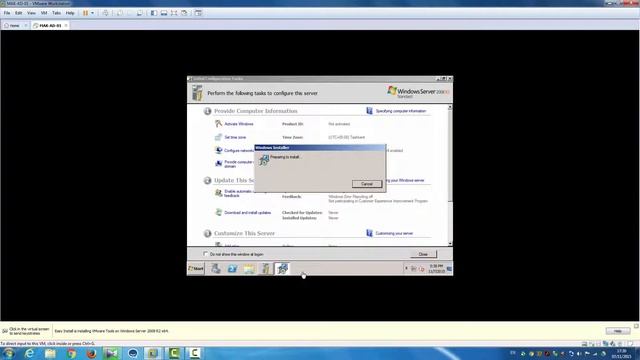Viewport: 640px width, 360px height.
Task: Click the Activate Windows key icon
Action: point(218,123)
